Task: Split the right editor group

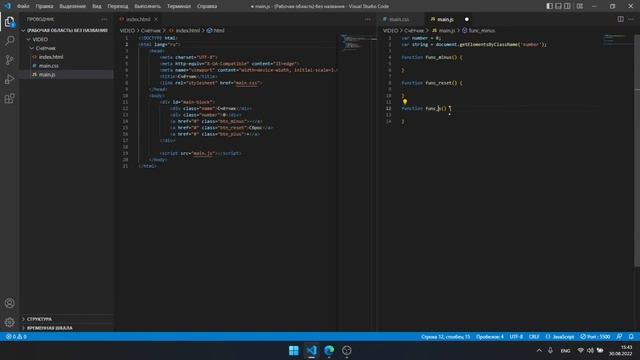Action: pyautogui.click(x=620, y=19)
